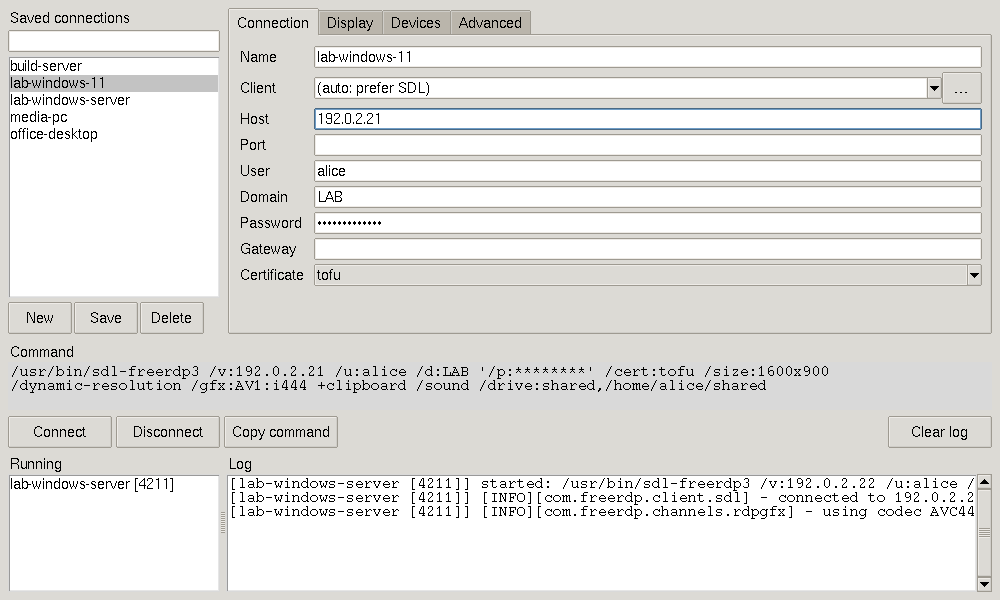Select build-server in saved connections
1000x600 pixels.
(114, 66)
